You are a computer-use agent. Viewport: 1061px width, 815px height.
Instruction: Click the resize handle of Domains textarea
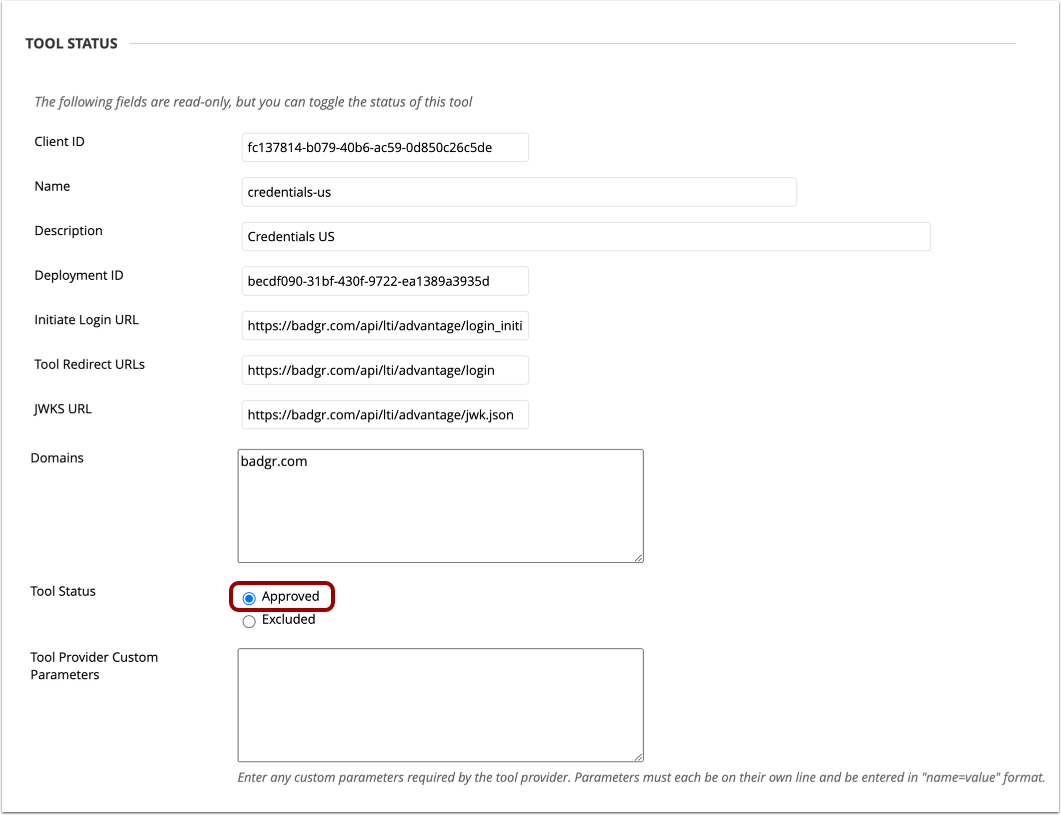click(637, 556)
